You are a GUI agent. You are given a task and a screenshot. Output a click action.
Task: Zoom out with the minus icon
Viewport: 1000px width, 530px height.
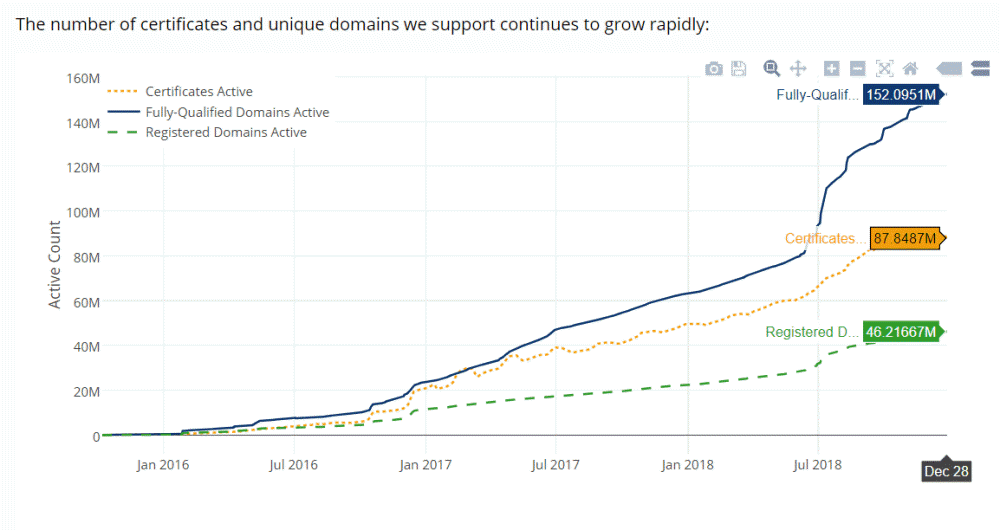click(857, 68)
